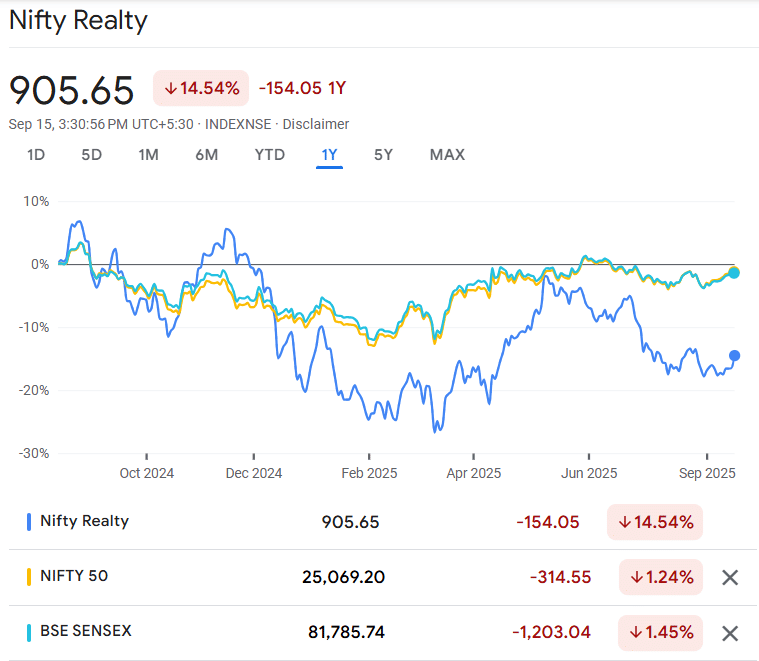Switch to the 1M range tab
The width and height of the screenshot is (759, 661).
click(148, 155)
